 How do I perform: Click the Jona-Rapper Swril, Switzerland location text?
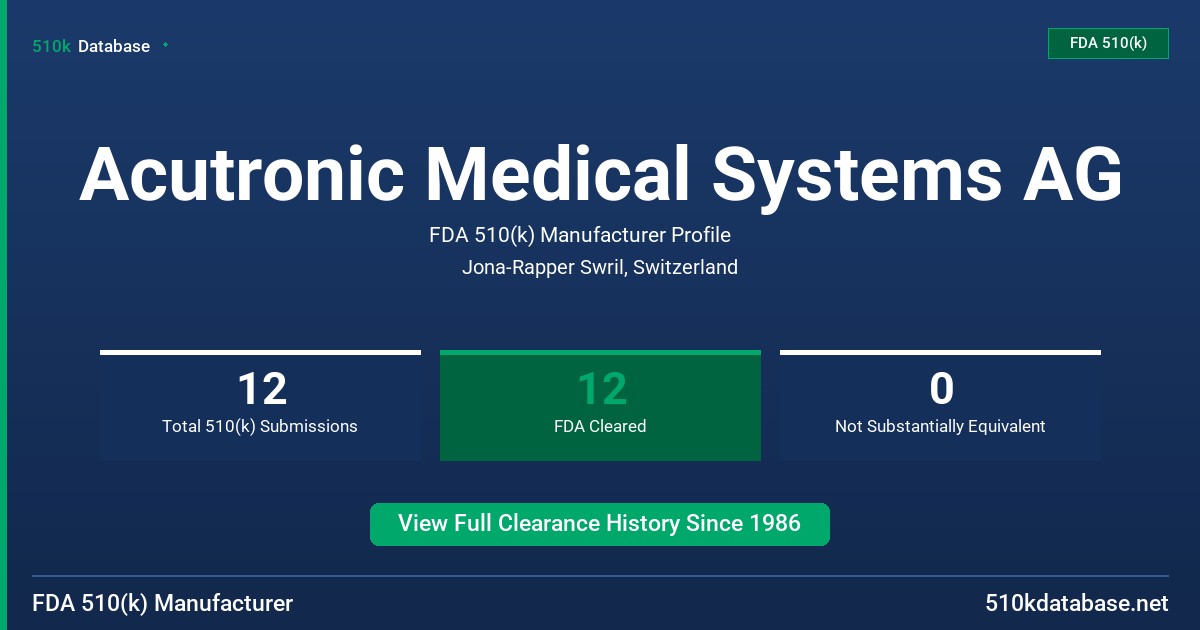(x=600, y=267)
